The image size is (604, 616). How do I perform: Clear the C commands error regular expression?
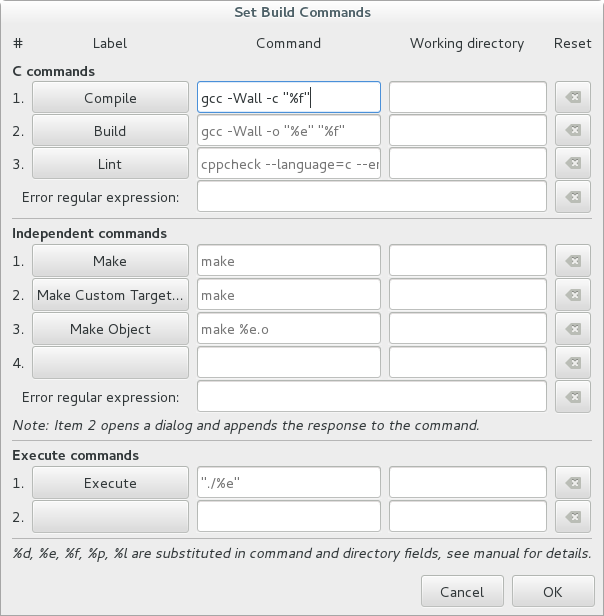(573, 197)
